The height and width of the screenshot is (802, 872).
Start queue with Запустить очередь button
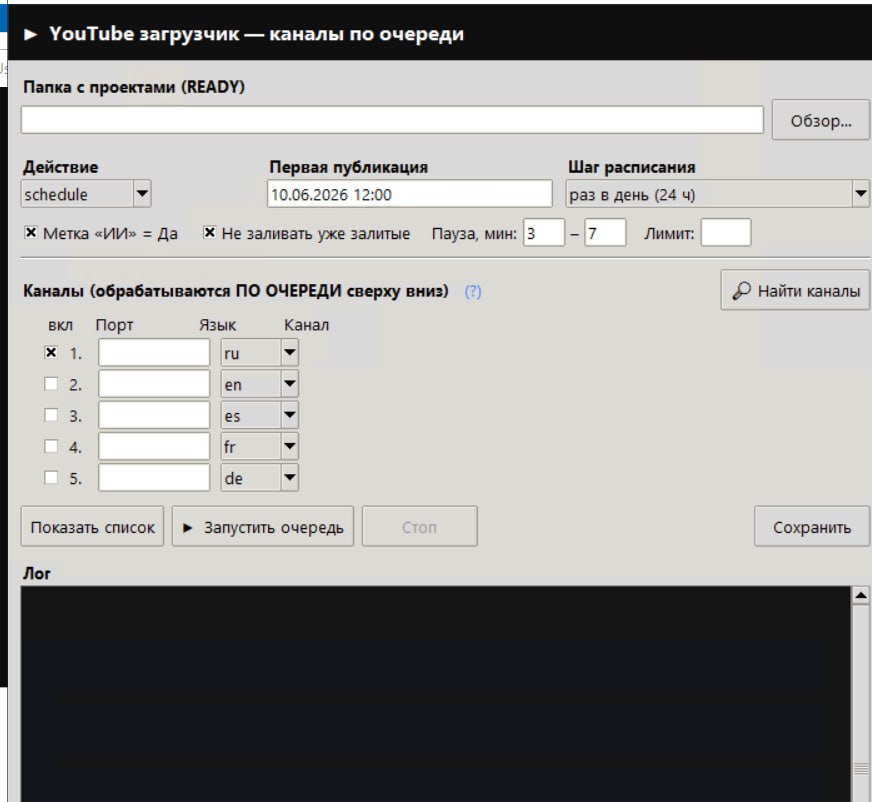pos(263,526)
